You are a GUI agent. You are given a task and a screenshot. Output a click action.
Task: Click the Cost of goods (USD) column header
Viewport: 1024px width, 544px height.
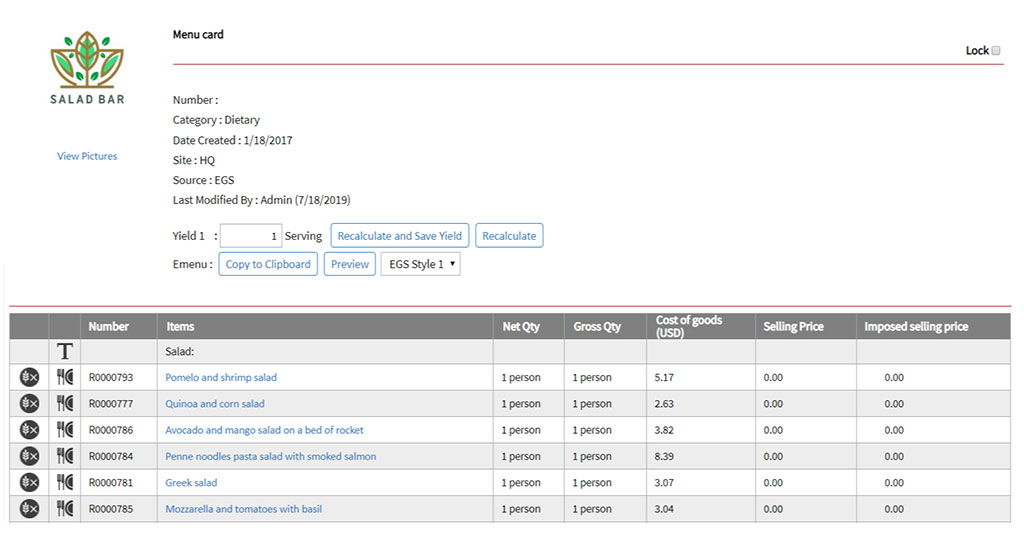click(x=689, y=327)
